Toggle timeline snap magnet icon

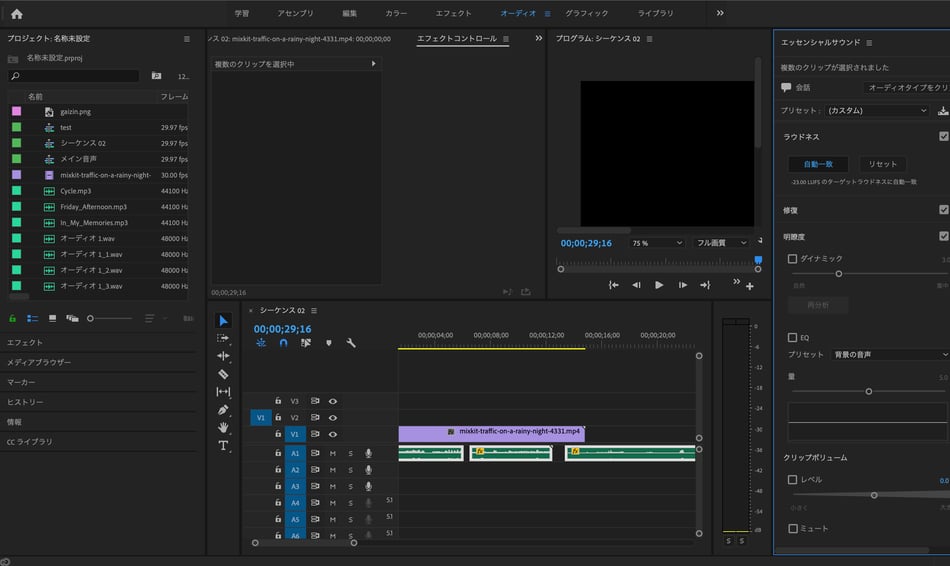pos(283,343)
